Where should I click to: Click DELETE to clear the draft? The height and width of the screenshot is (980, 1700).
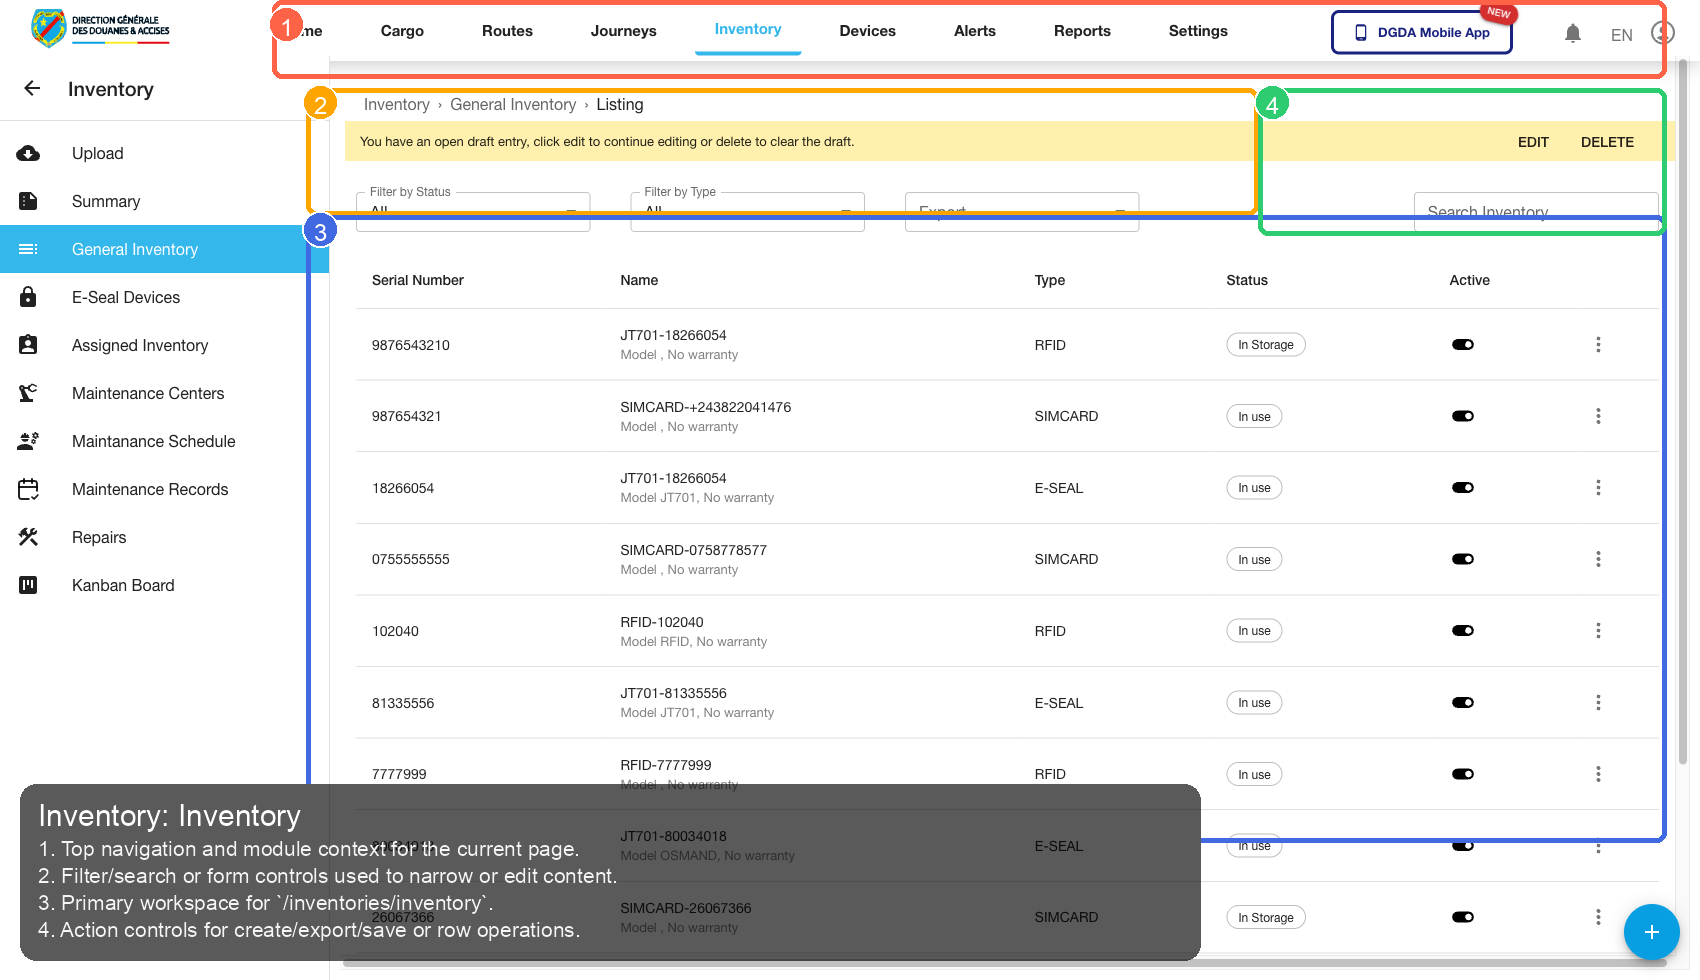click(1606, 142)
